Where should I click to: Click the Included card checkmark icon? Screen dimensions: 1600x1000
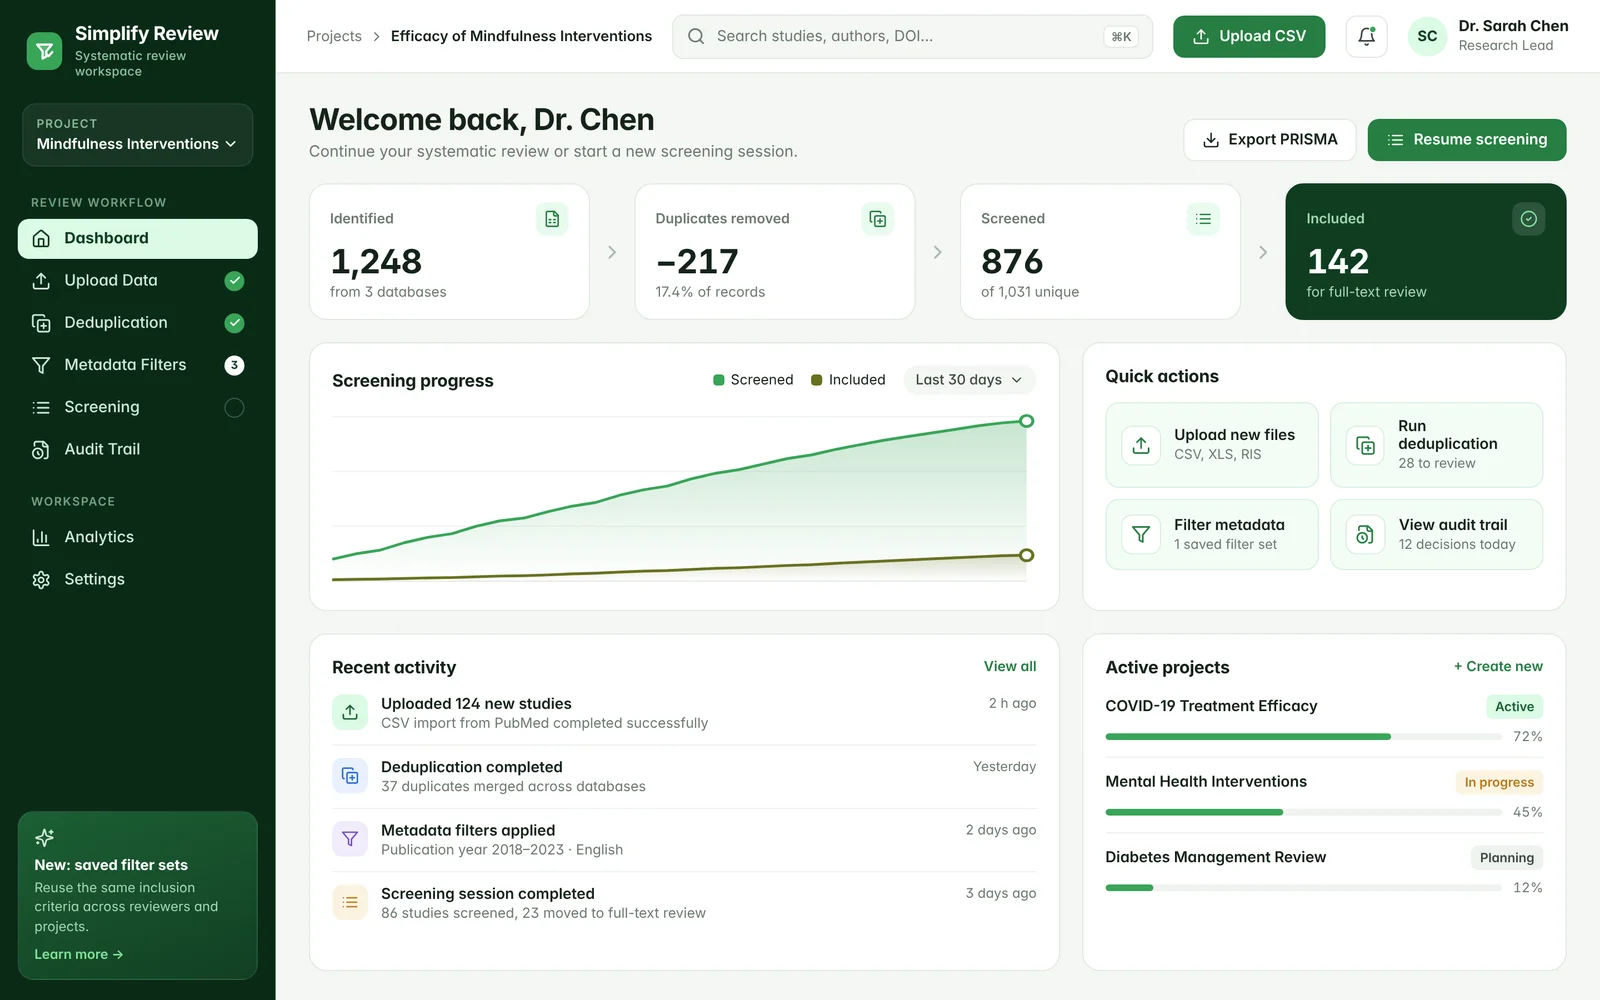[1528, 219]
